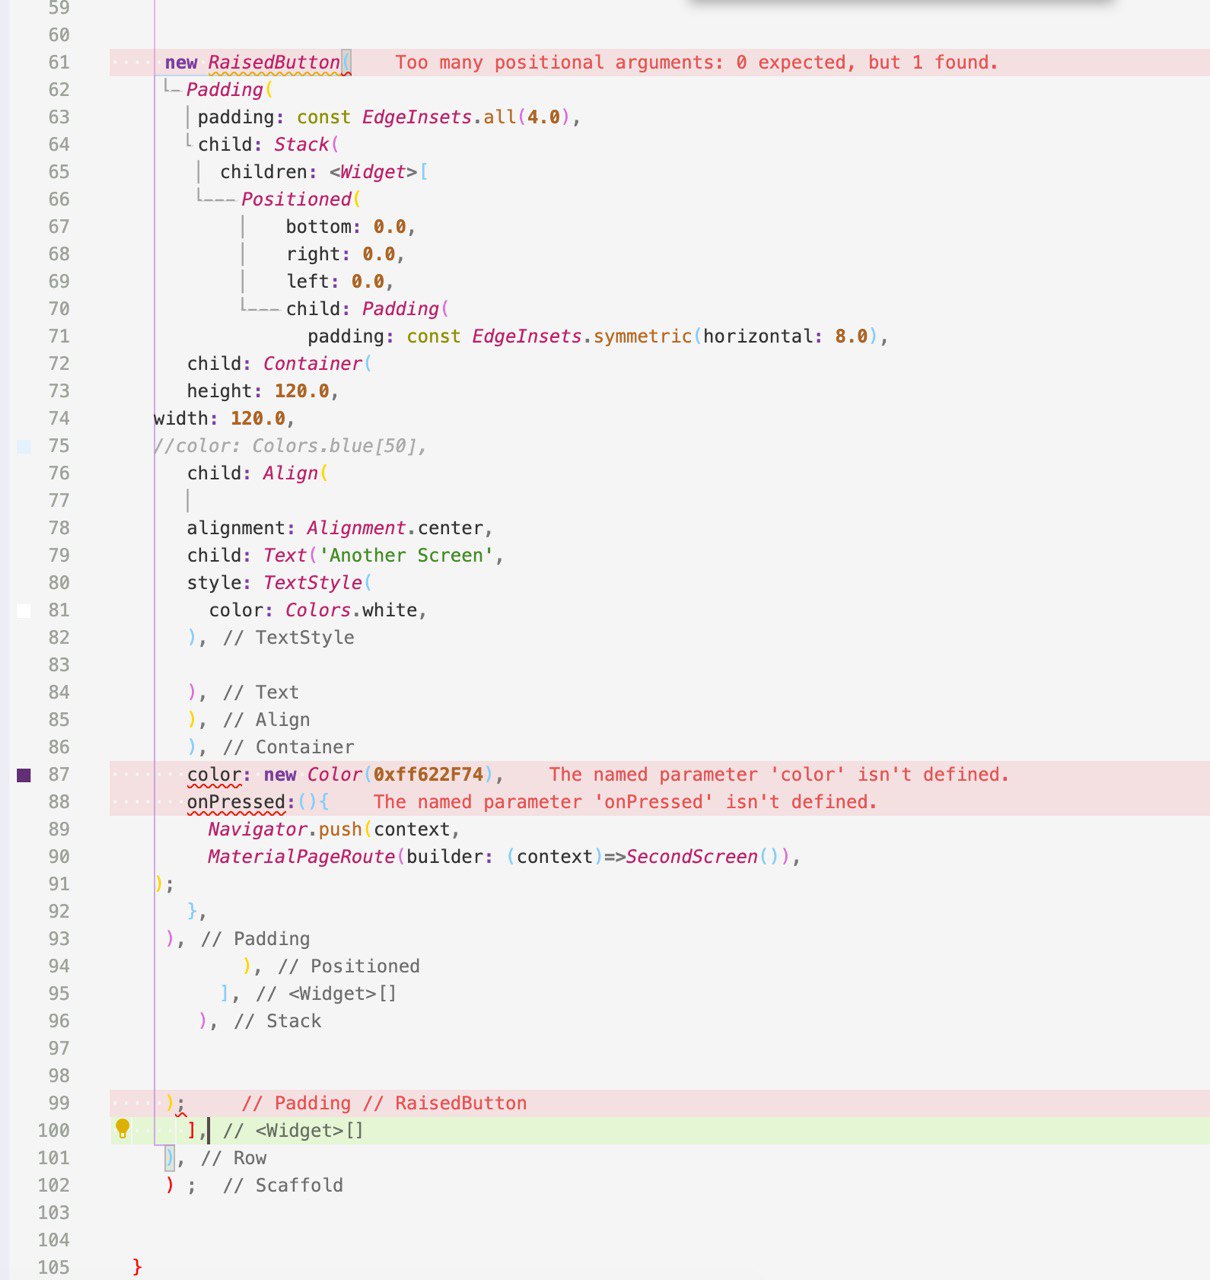
Task: Click Positioned widget name on line 66
Action: pos(296,199)
